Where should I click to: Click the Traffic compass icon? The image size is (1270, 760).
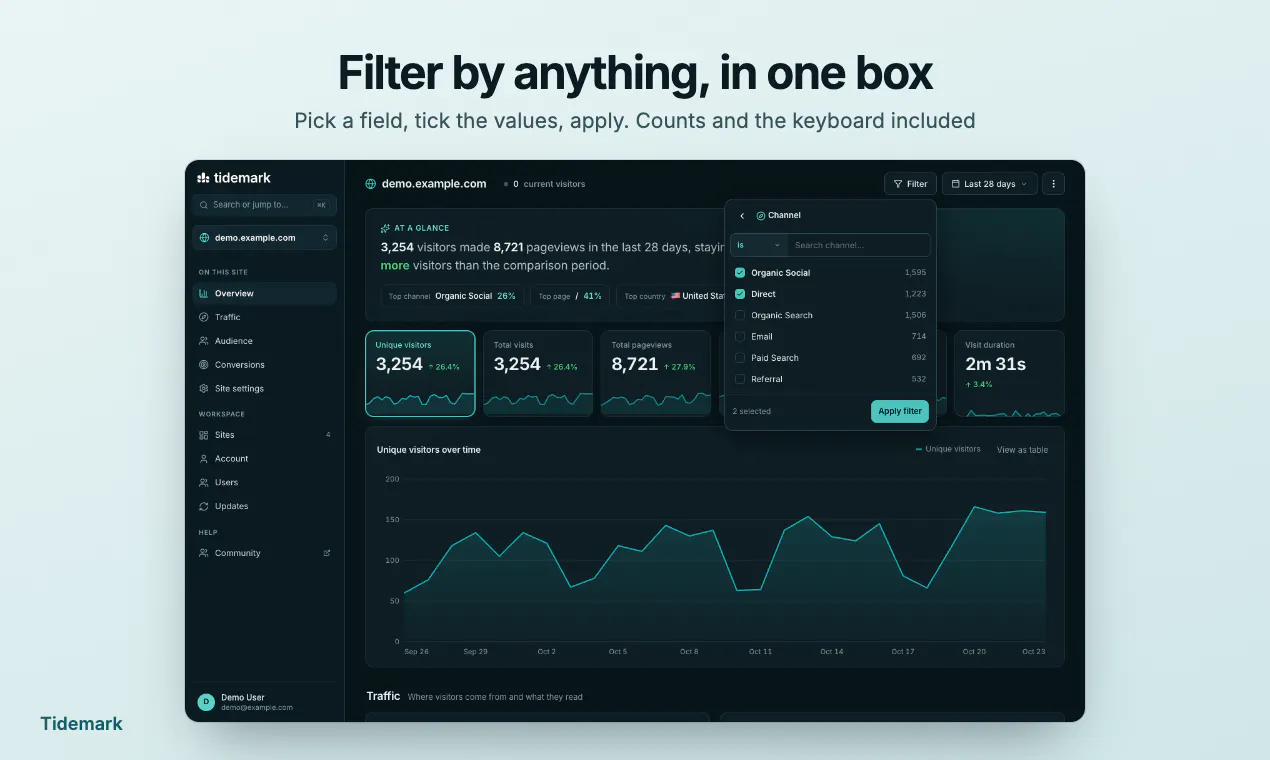(x=204, y=317)
